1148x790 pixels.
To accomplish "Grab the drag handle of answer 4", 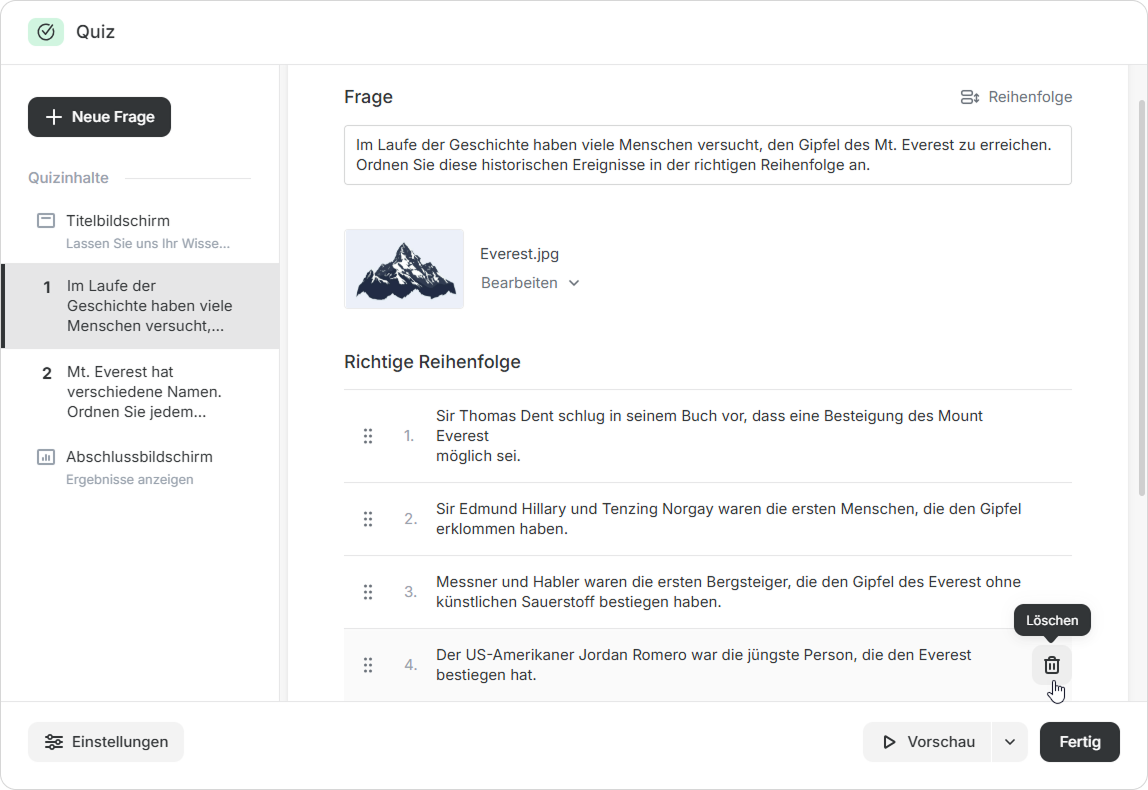I will (x=368, y=665).
